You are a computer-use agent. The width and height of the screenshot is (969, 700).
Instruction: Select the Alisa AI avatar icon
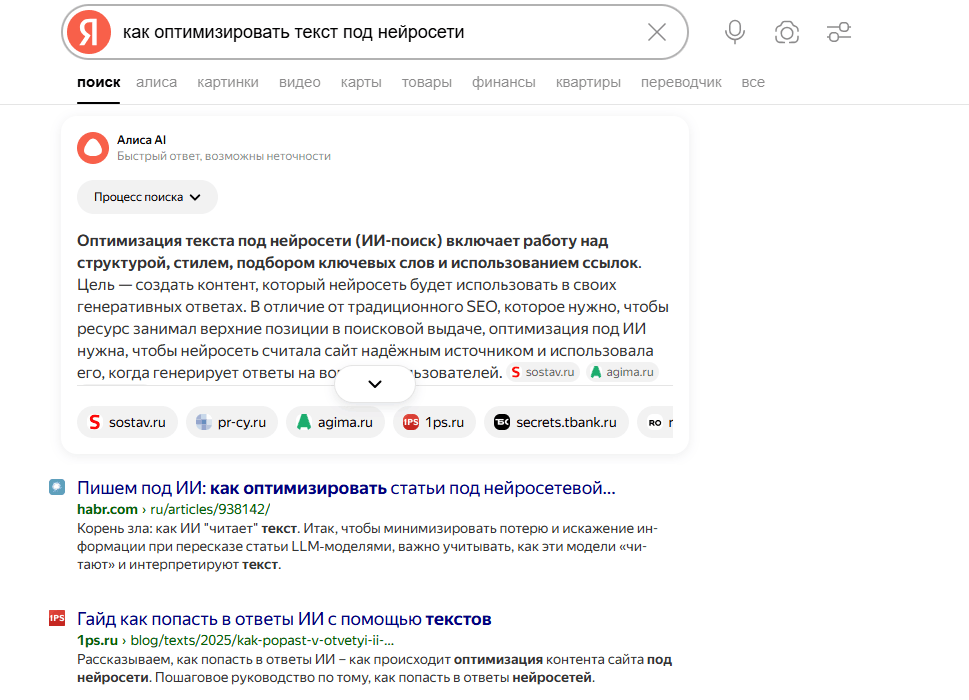[92, 147]
